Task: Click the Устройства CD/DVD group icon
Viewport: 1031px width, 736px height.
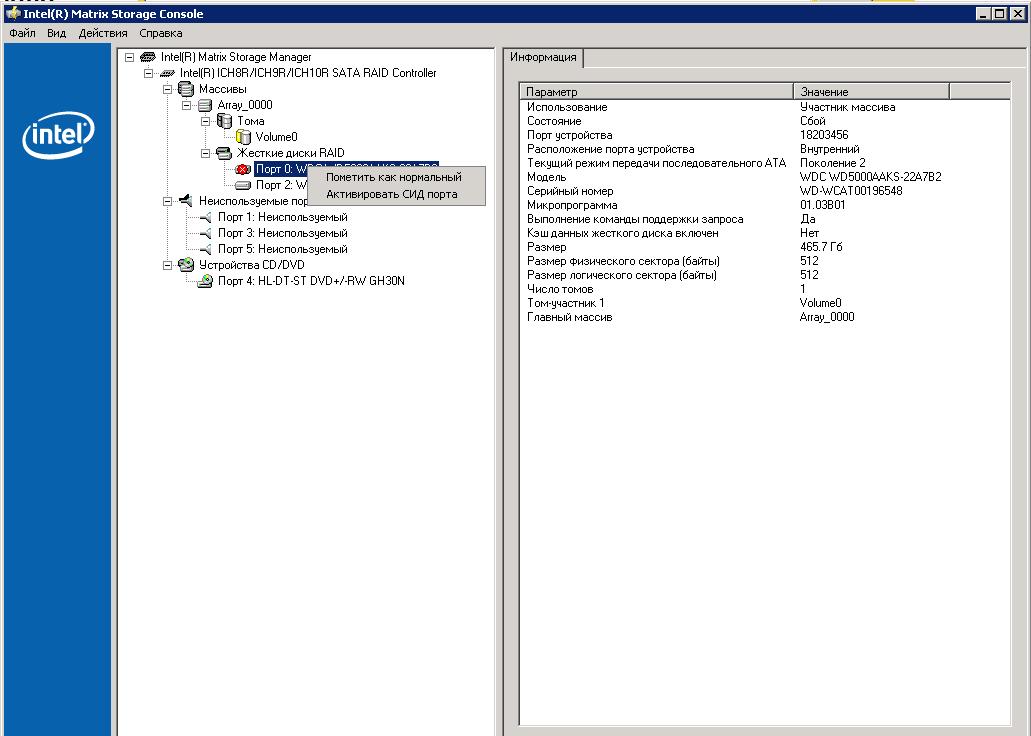Action: 186,264
